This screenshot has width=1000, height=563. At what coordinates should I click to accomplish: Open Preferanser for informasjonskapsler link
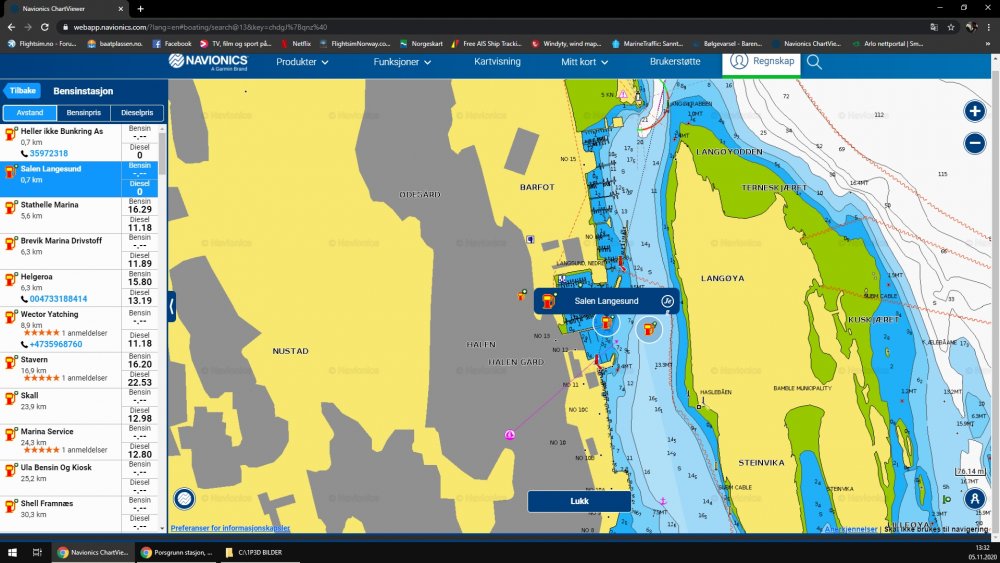coord(230,528)
